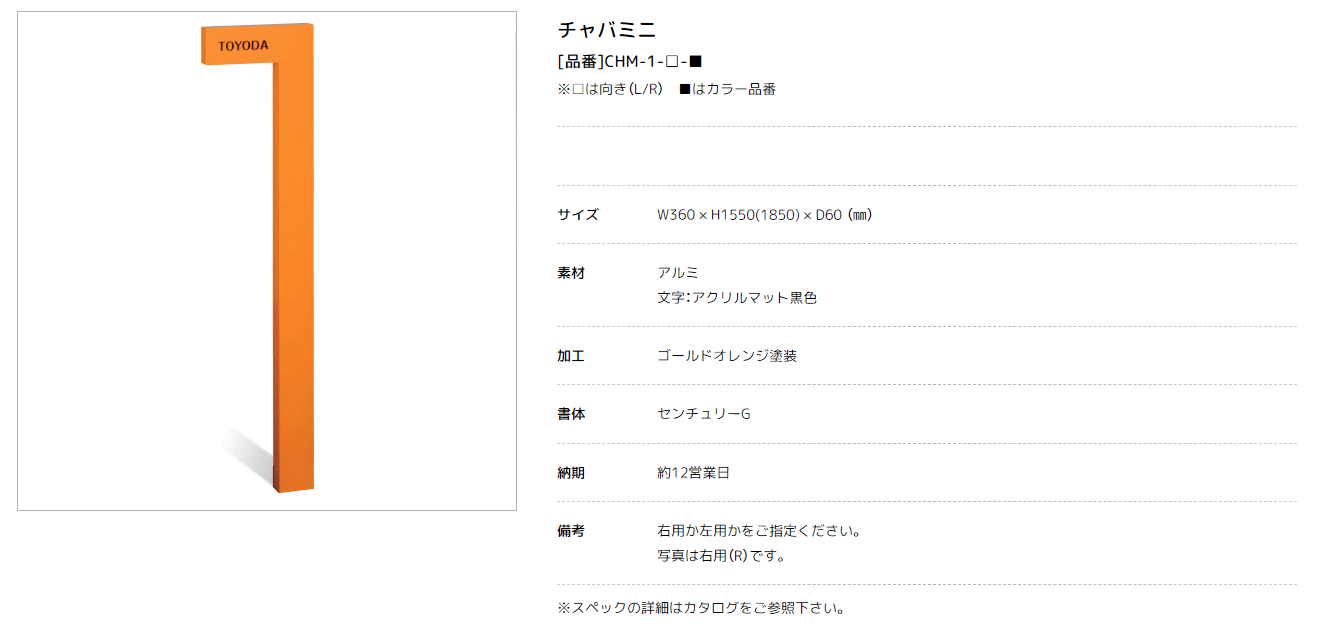Screen dimensions: 1331x634
Task: Click the W360 × H1550 dimensions value
Action: pyautogui.click(x=765, y=214)
